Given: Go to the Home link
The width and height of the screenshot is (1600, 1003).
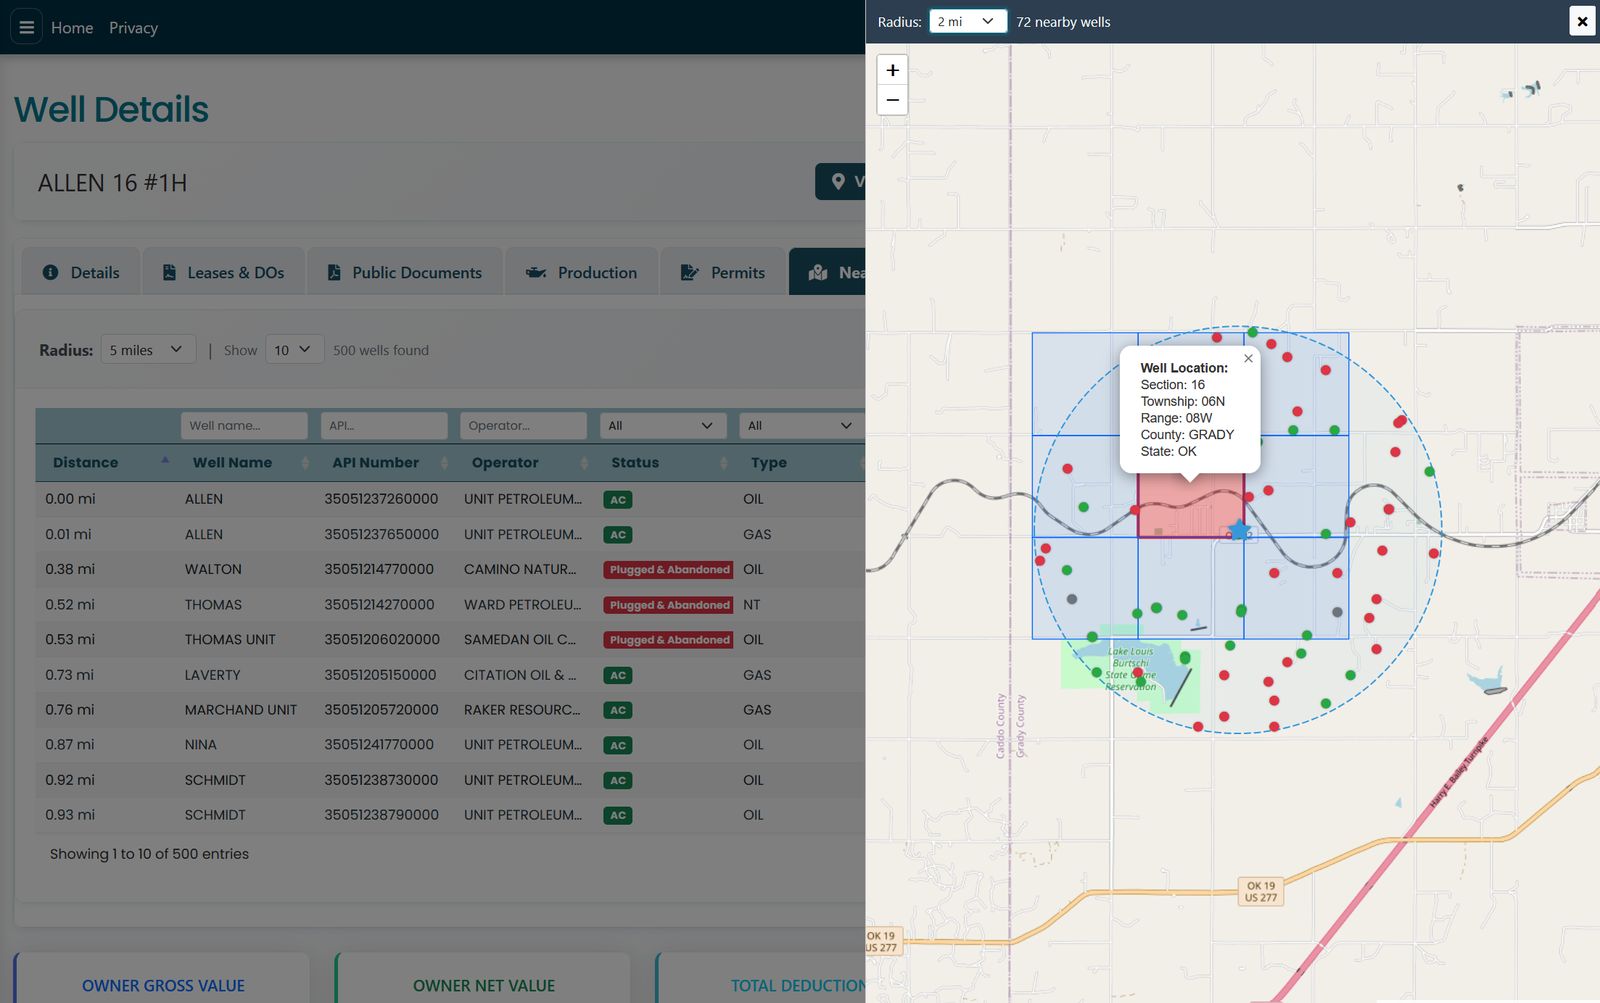Looking at the screenshot, I should [x=72, y=28].
